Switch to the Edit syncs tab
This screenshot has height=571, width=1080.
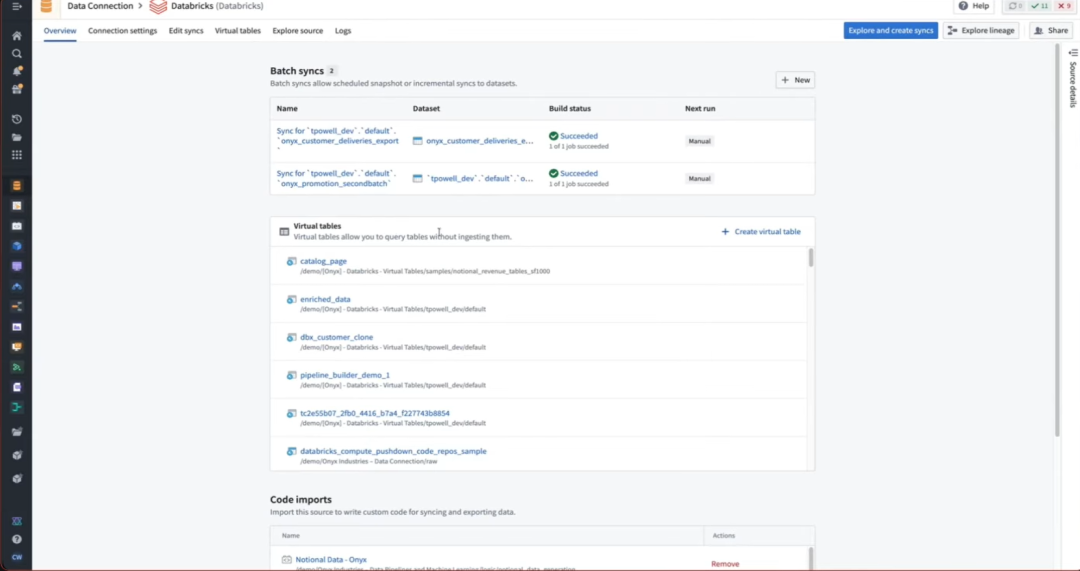(x=186, y=31)
